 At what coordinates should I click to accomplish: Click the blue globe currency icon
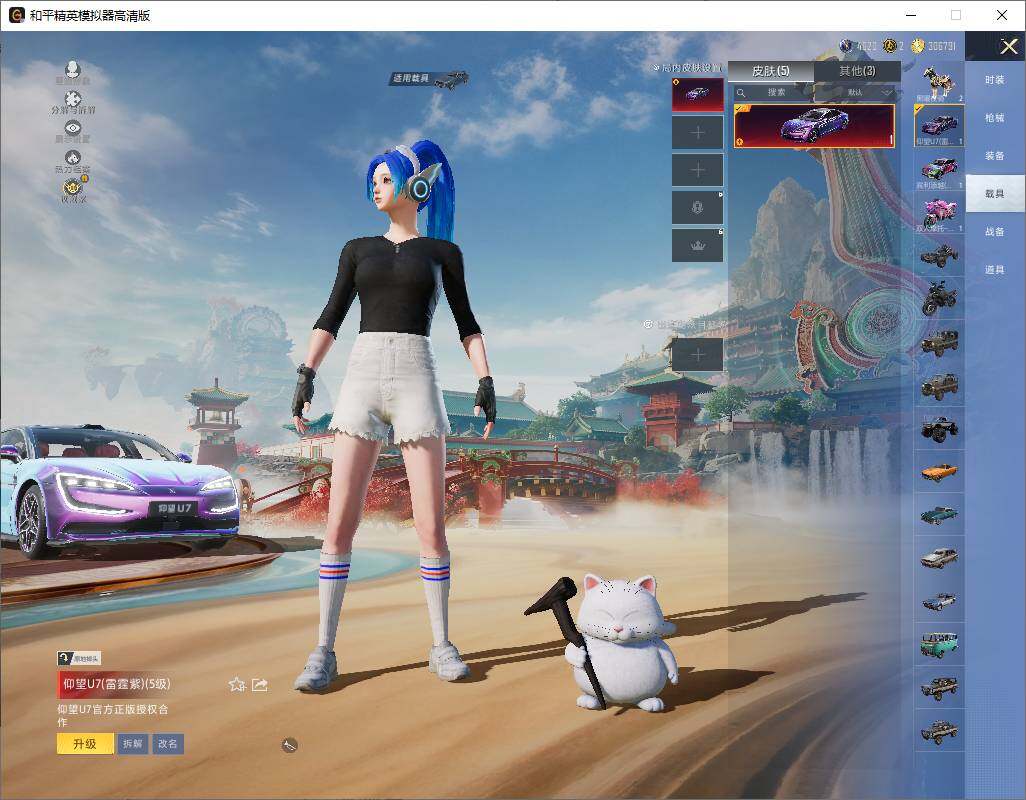846,46
